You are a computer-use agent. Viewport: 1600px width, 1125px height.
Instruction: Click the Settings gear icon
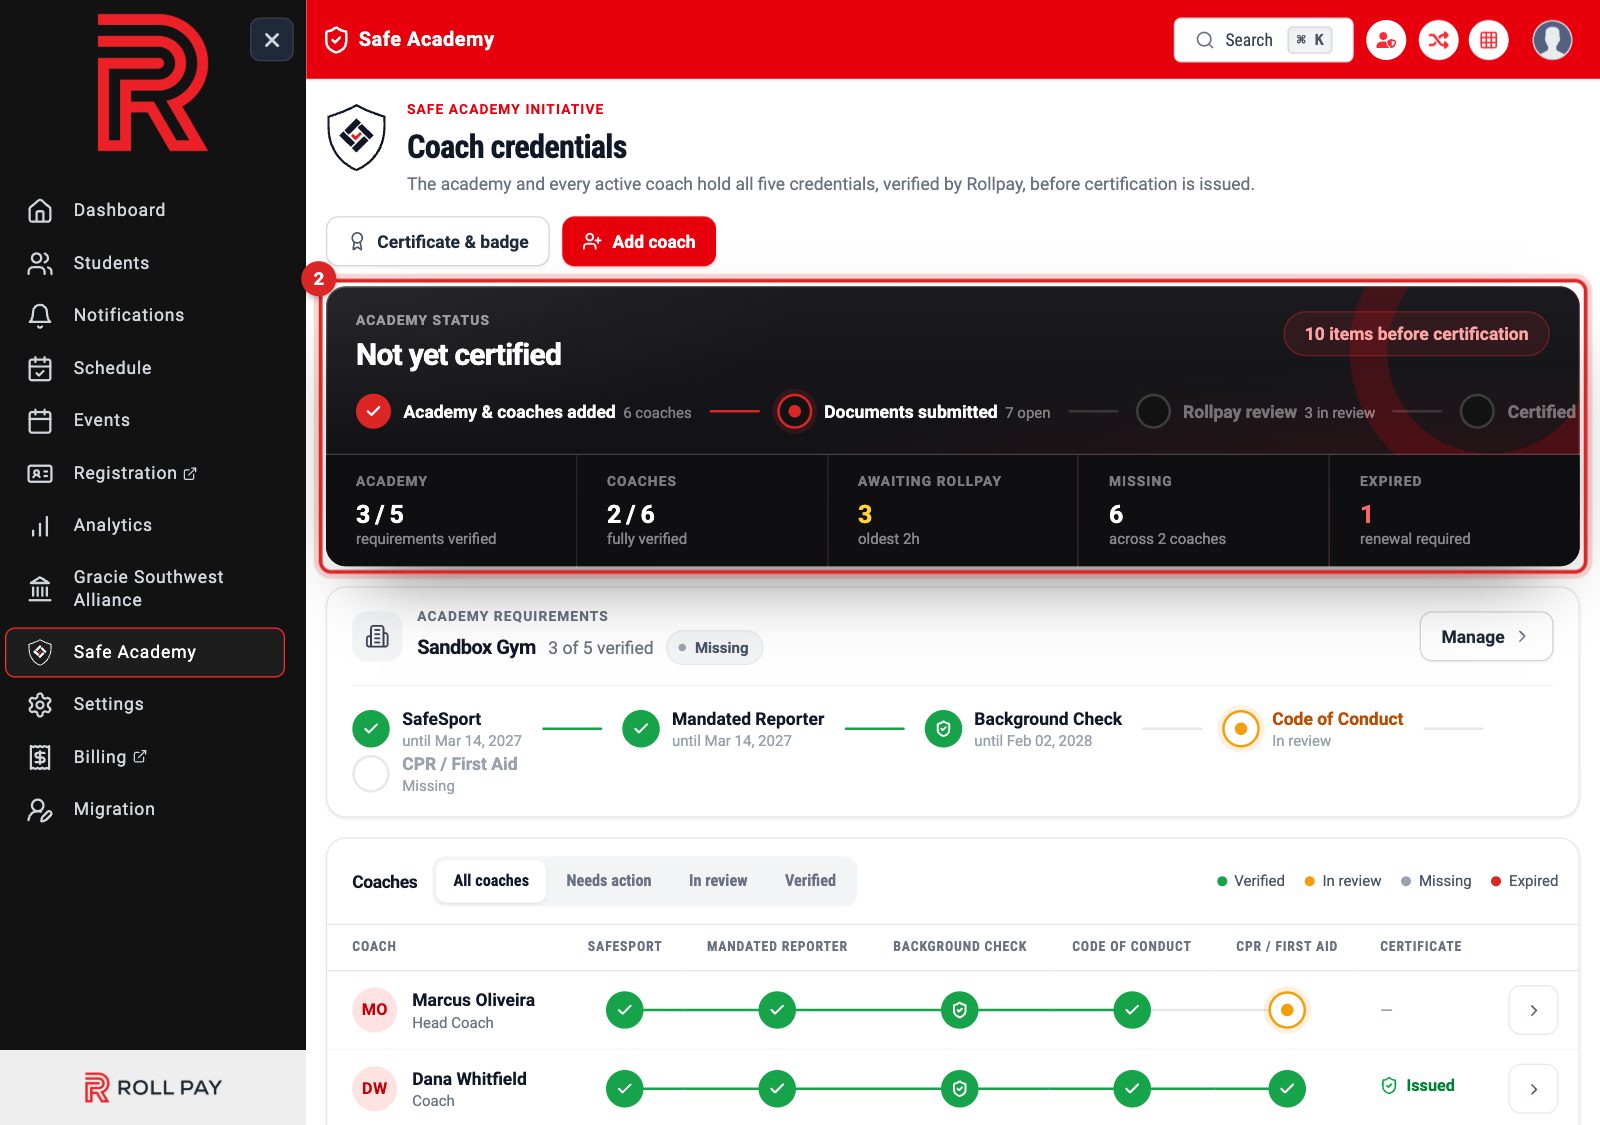(40, 704)
